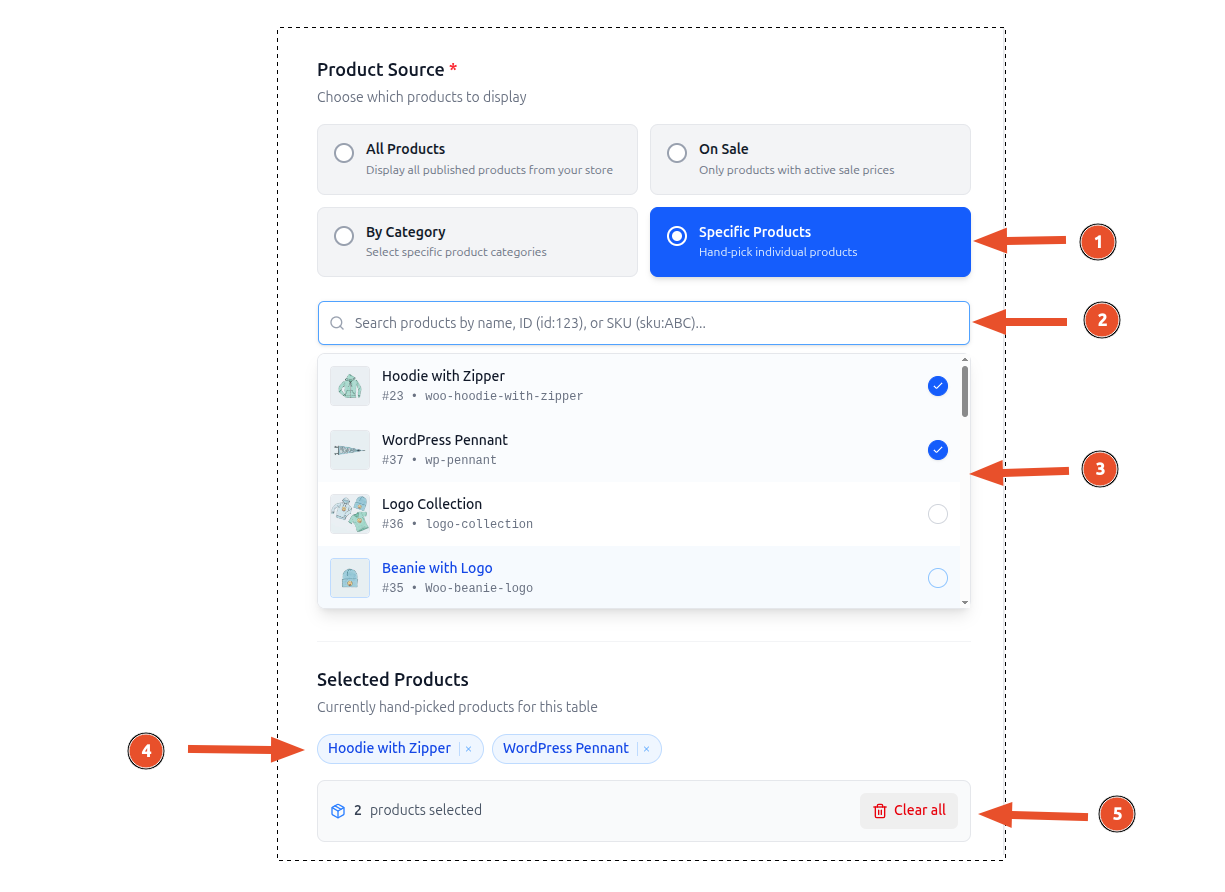The image size is (1225, 892).
Task: Click the blue checkmark on Hoodie with Zipper
Action: point(937,385)
